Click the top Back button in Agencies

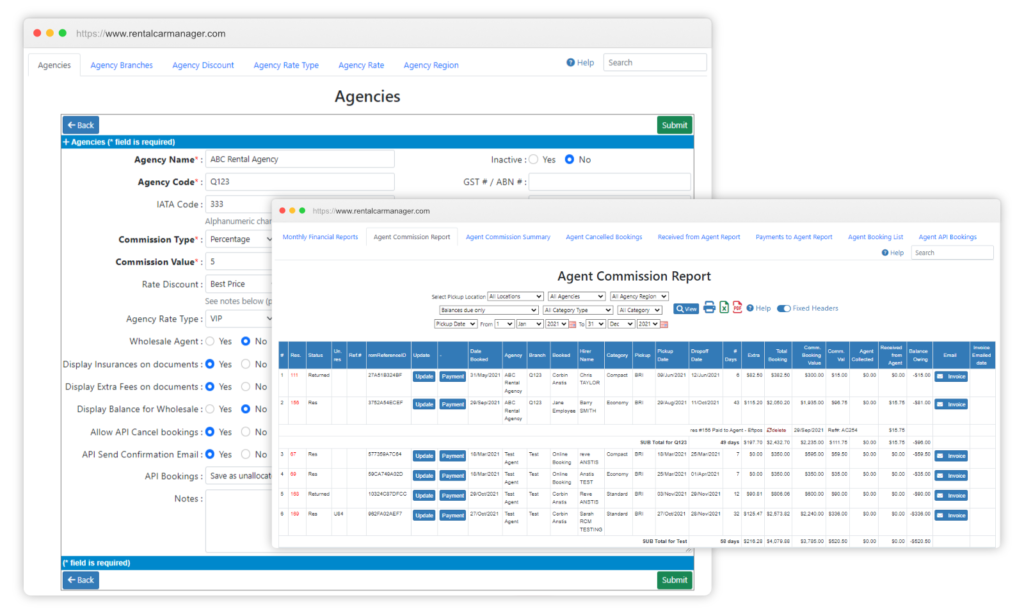point(81,125)
